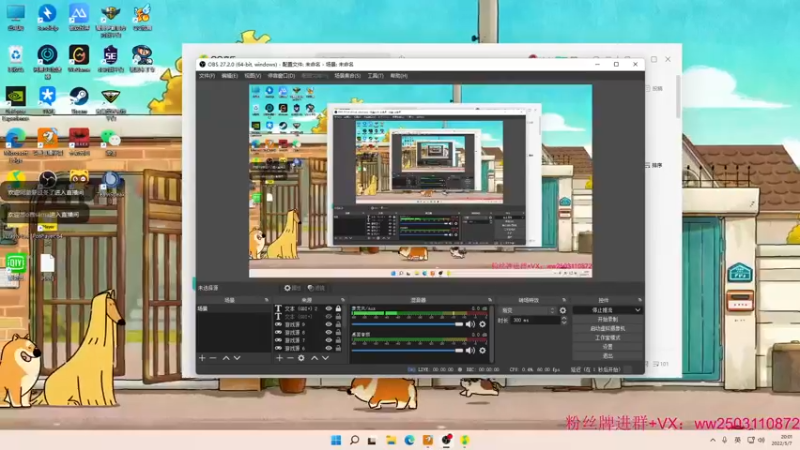
Task: Toggle lock on game source 9
Action: (338, 324)
